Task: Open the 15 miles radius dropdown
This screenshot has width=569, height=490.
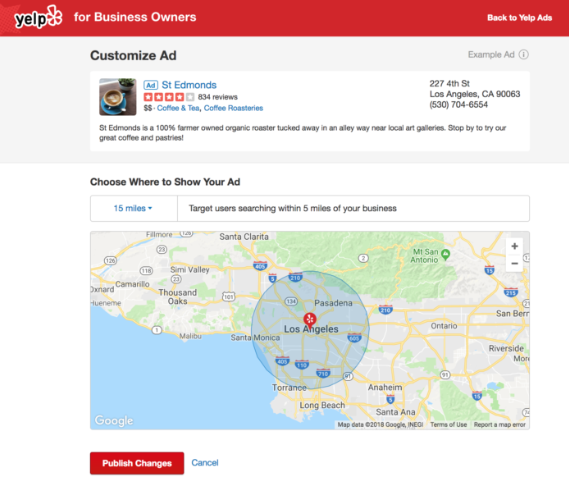Action: tap(133, 208)
